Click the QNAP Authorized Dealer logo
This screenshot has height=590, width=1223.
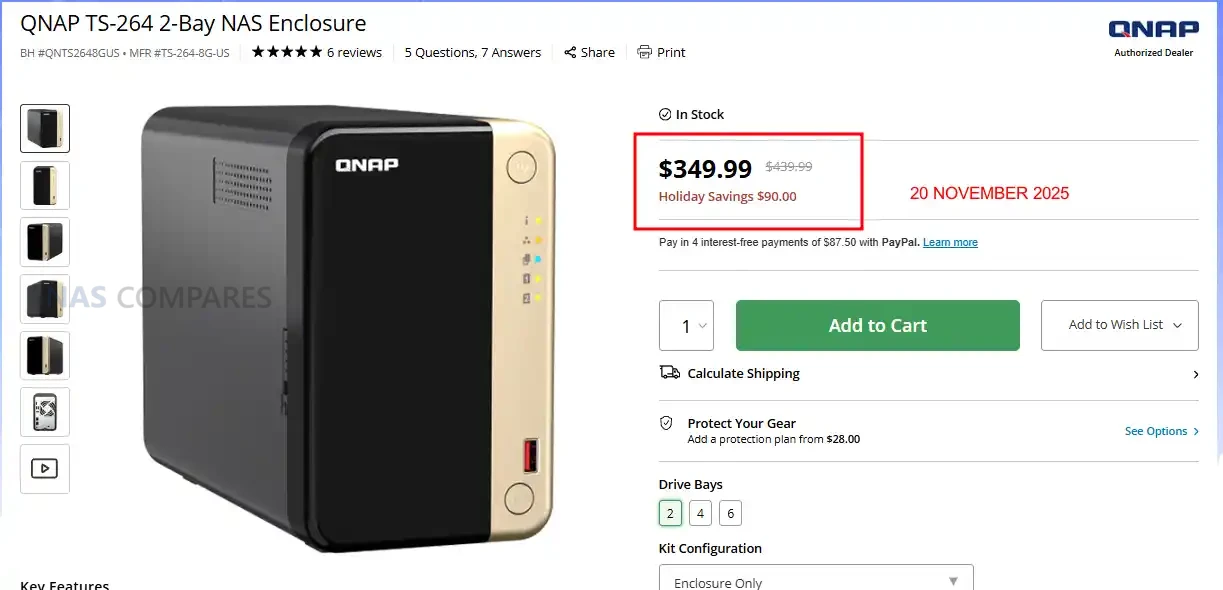pyautogui.click(x=1153, y=37)
